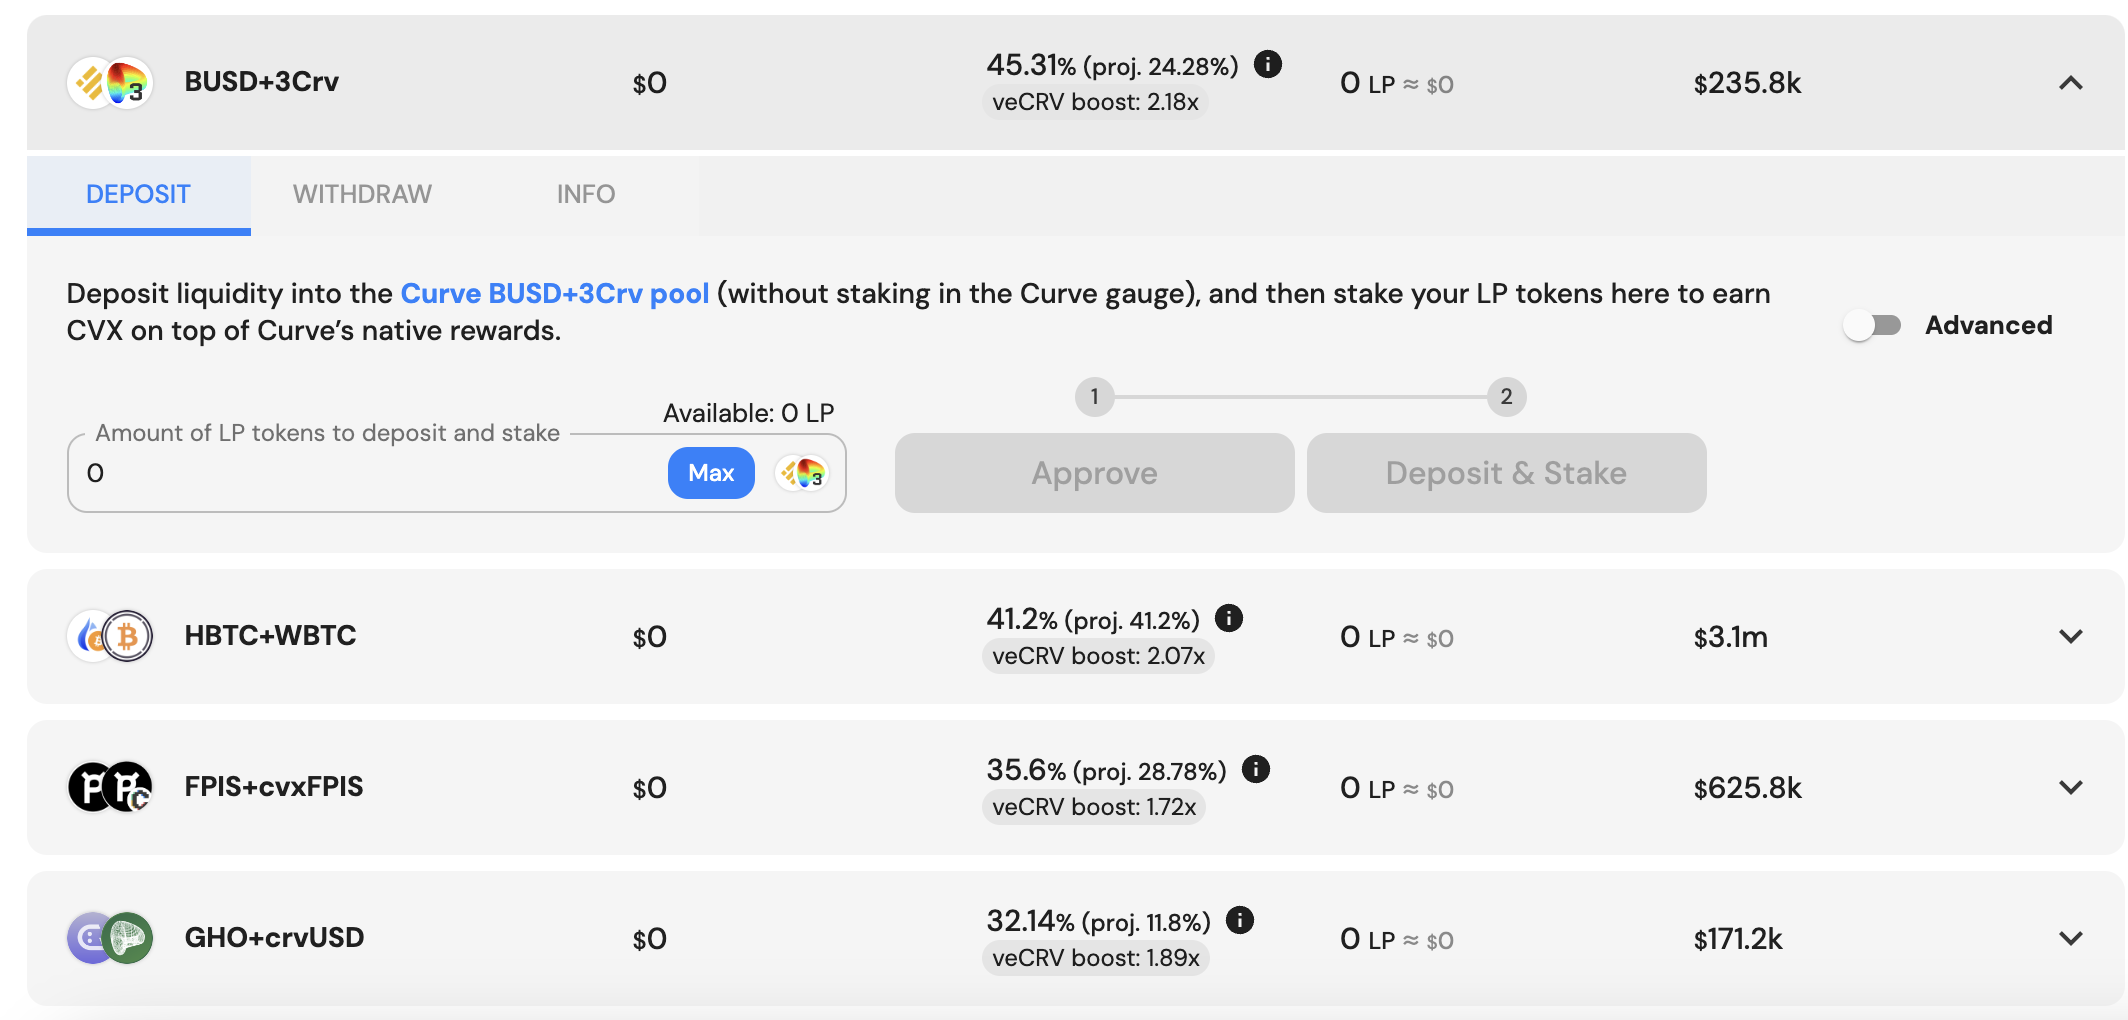
Task: Expand the FPIS+cvxFPIS pool row
Action: [x=2071, y=787]
